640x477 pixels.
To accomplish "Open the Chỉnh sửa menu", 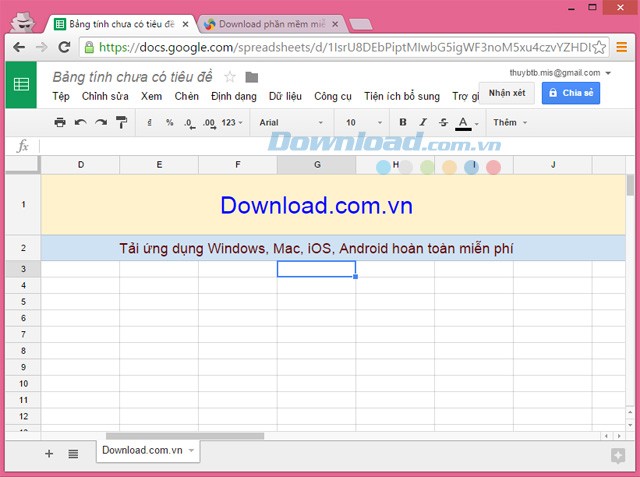I will coord(105,96).
